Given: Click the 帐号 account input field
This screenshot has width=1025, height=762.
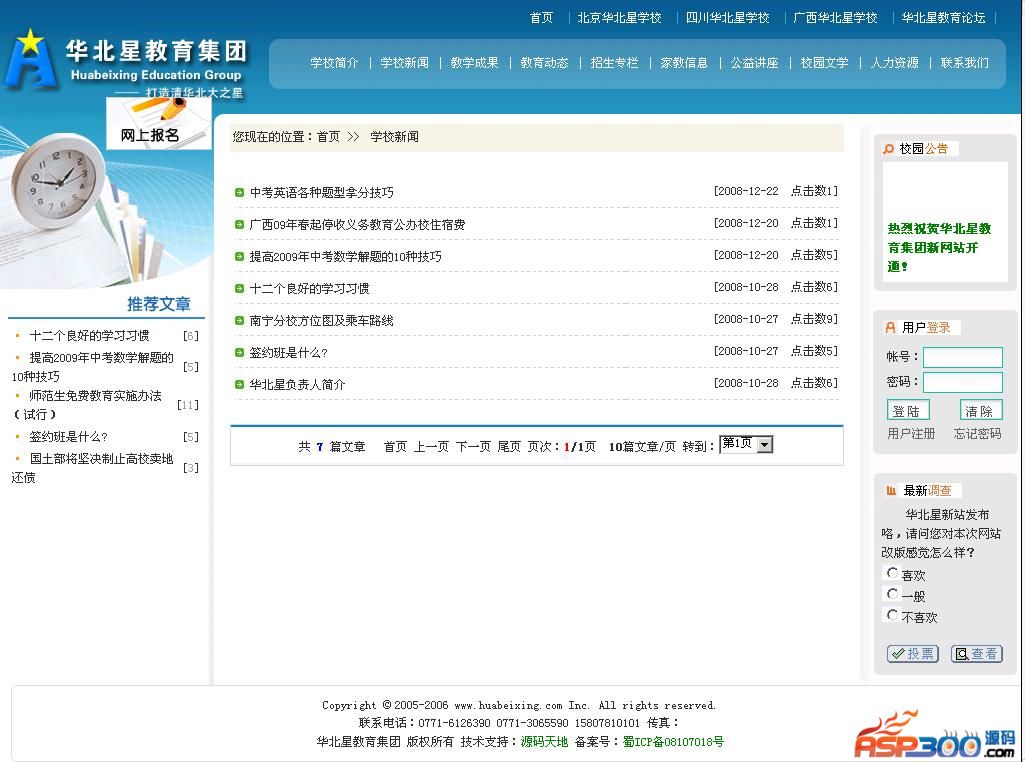Looking at the screenshot, I should (x=962, y=357).
